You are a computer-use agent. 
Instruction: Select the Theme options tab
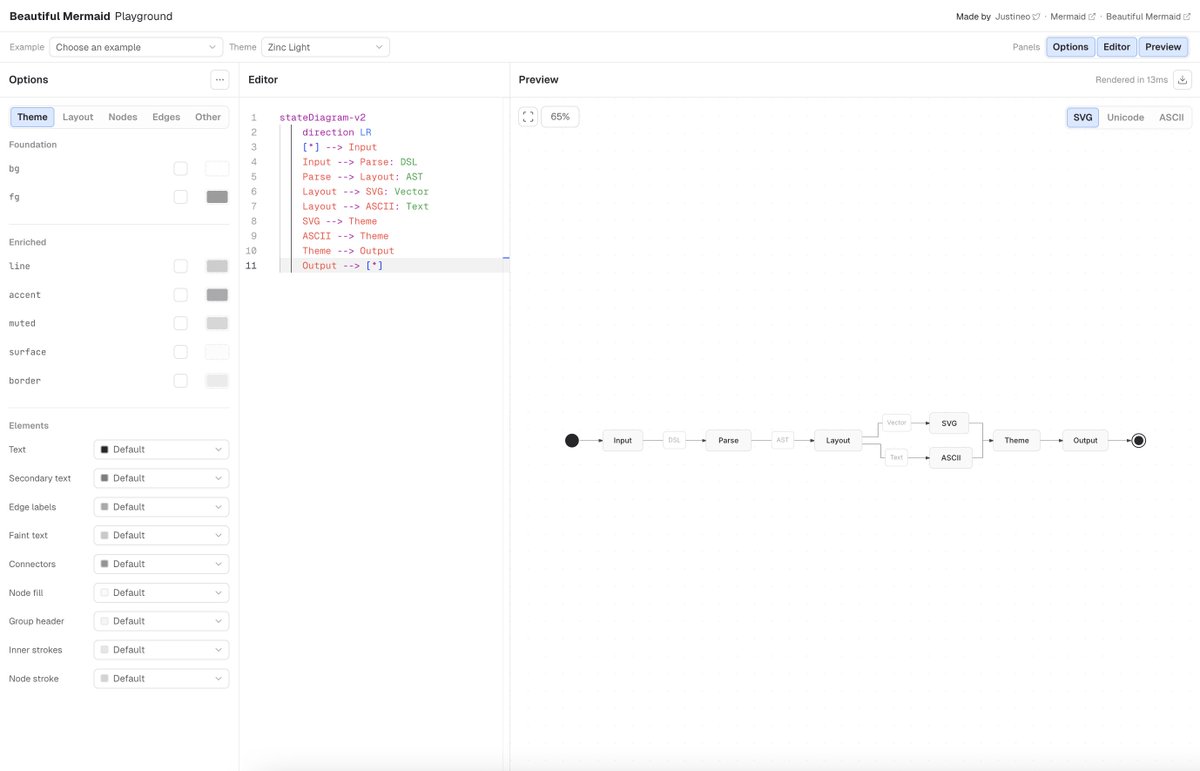click(x=32, y=117)
